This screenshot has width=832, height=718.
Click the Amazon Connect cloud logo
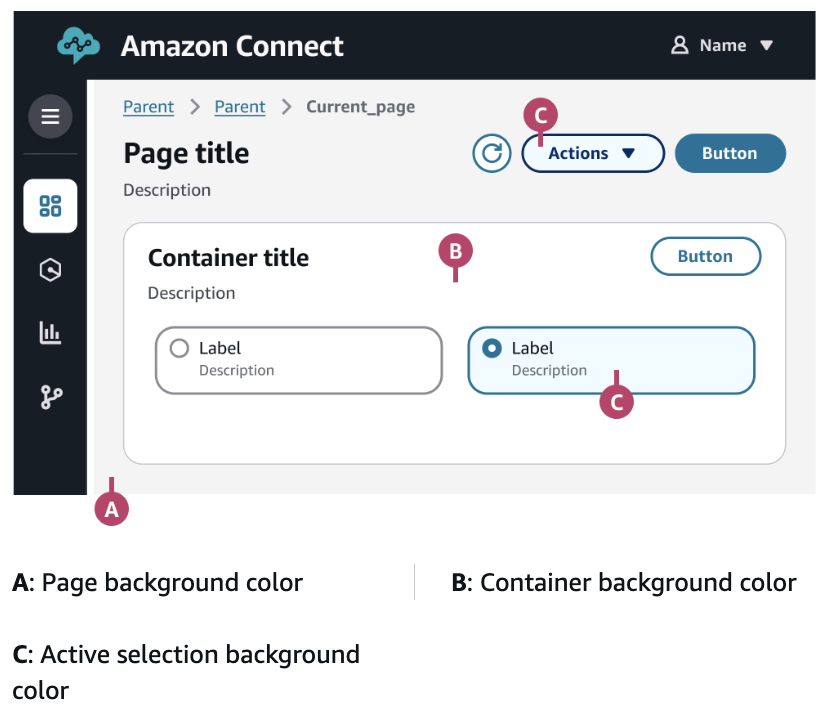pos(78,45)
